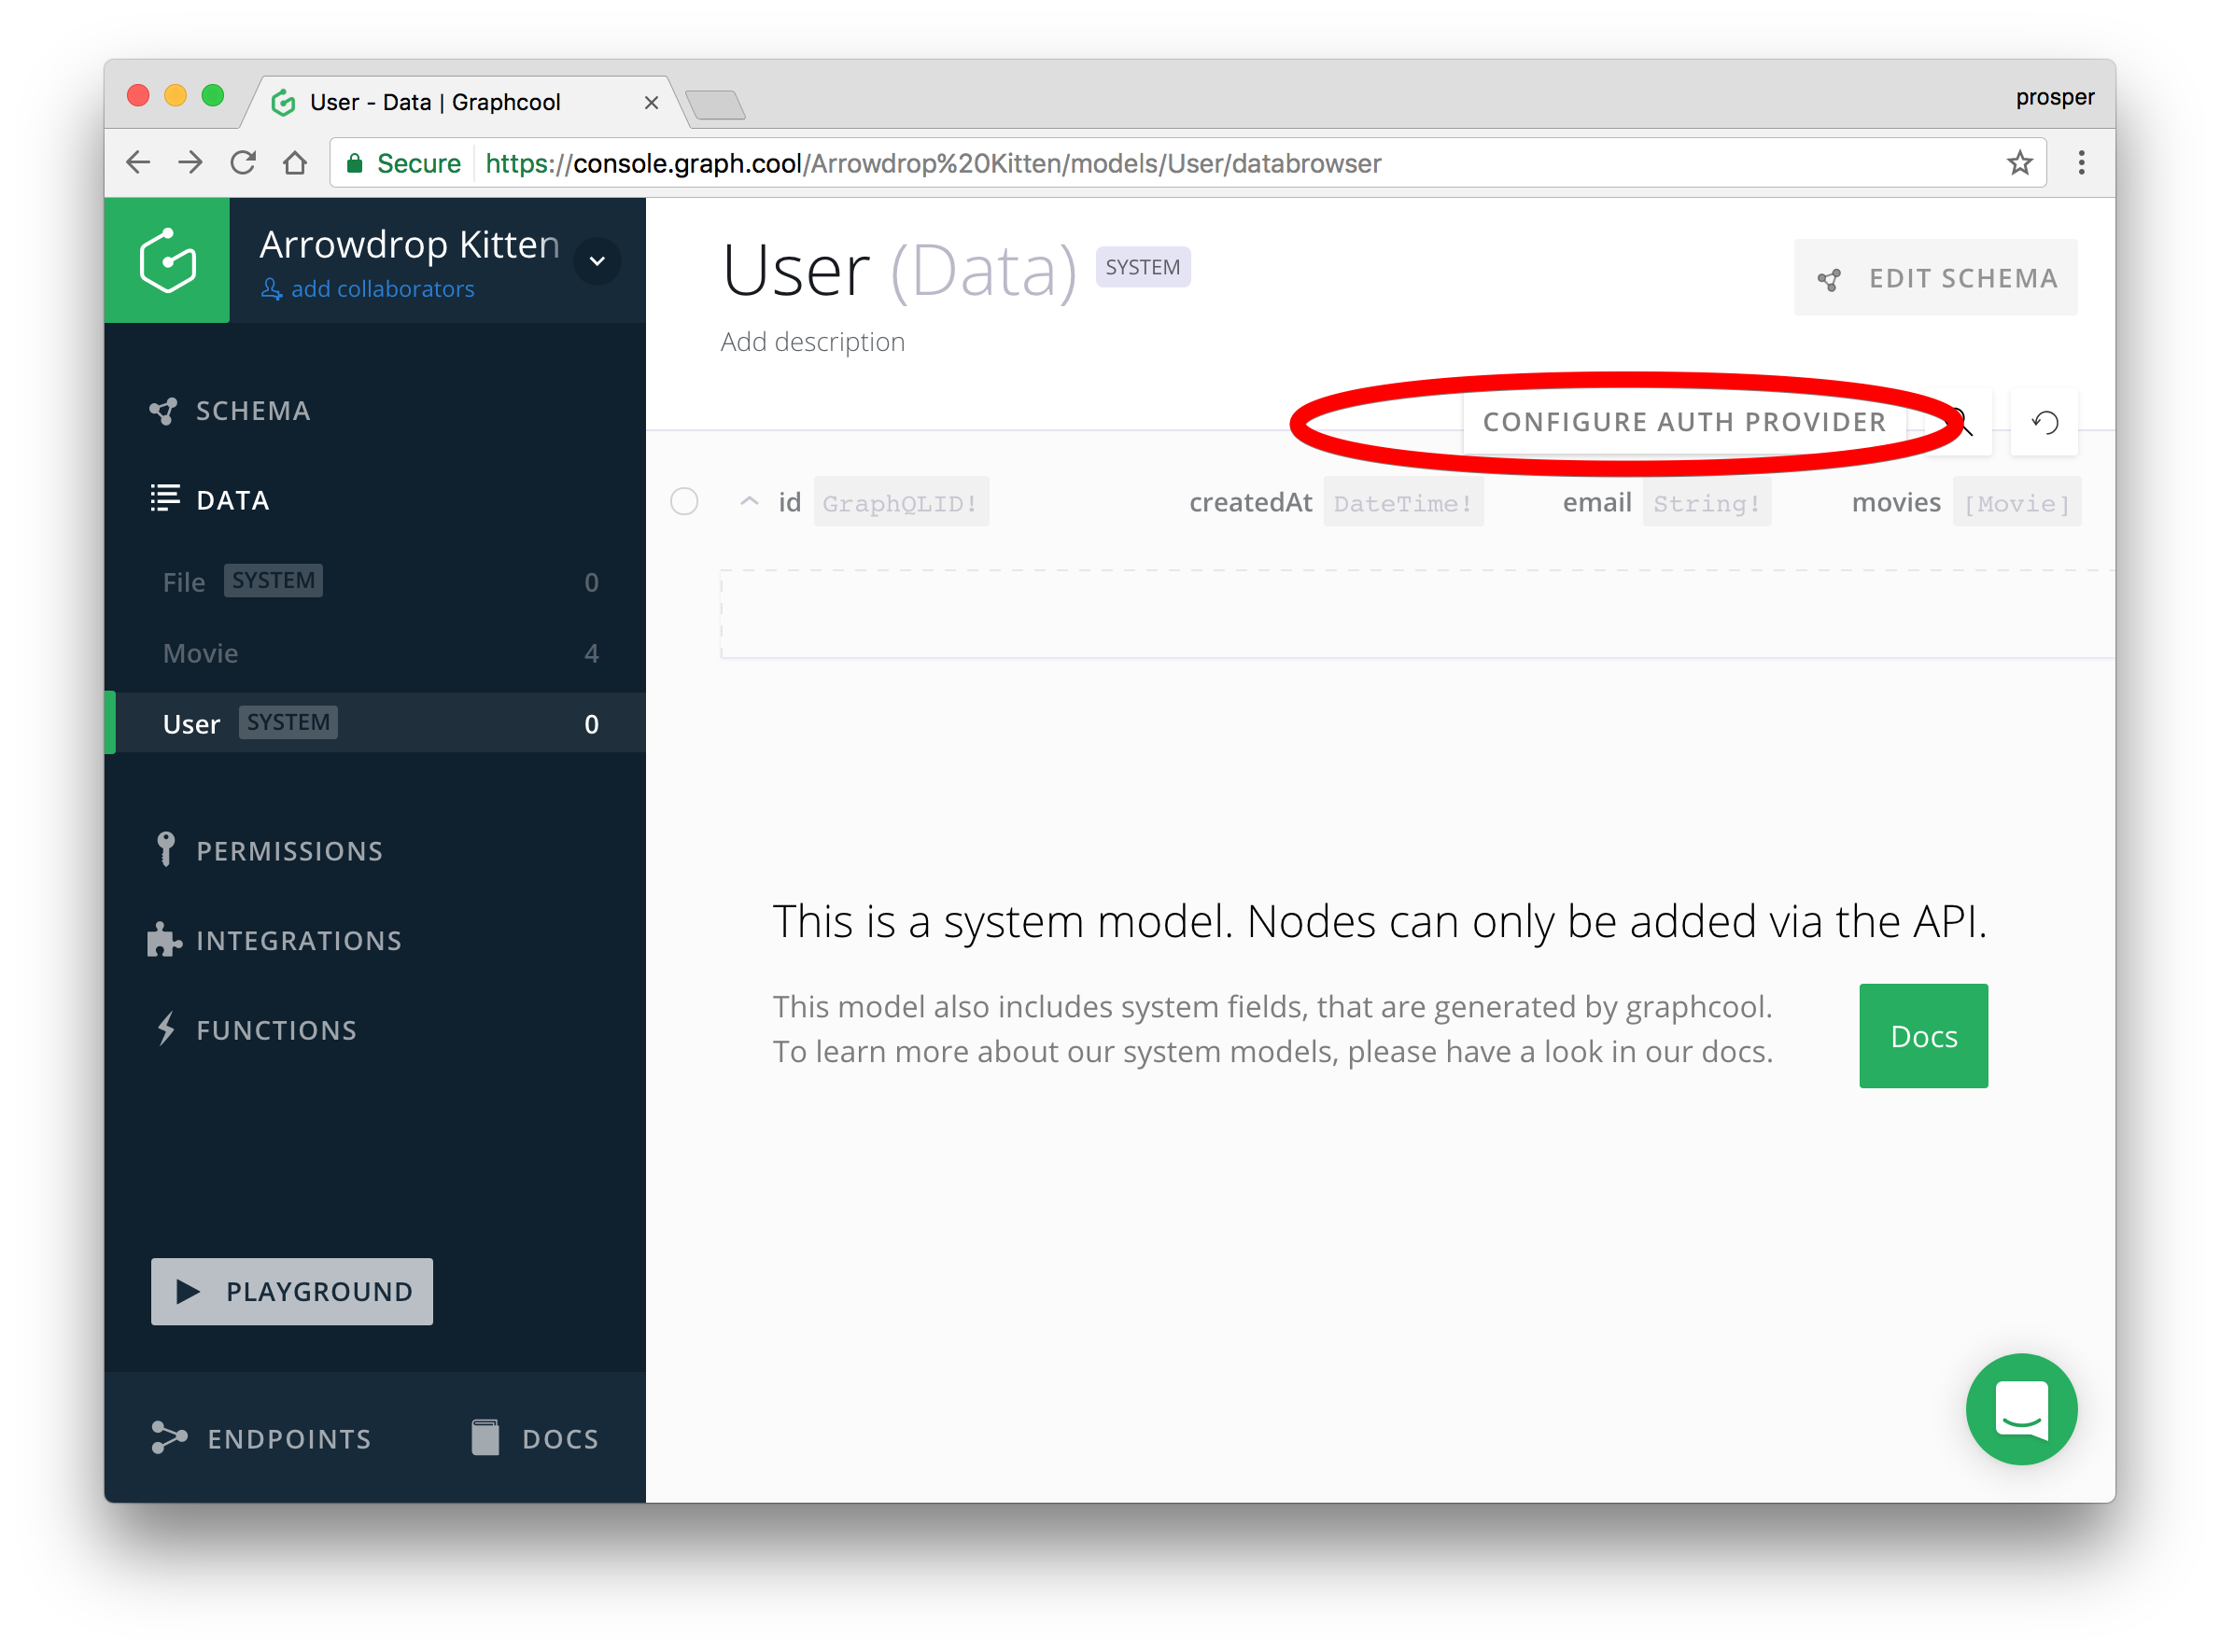The width and height of the screenshot is (2220, 1652).
Task: Open the Arrowdrop Kitten project dropdown
Action: click(x=597, y=261)
